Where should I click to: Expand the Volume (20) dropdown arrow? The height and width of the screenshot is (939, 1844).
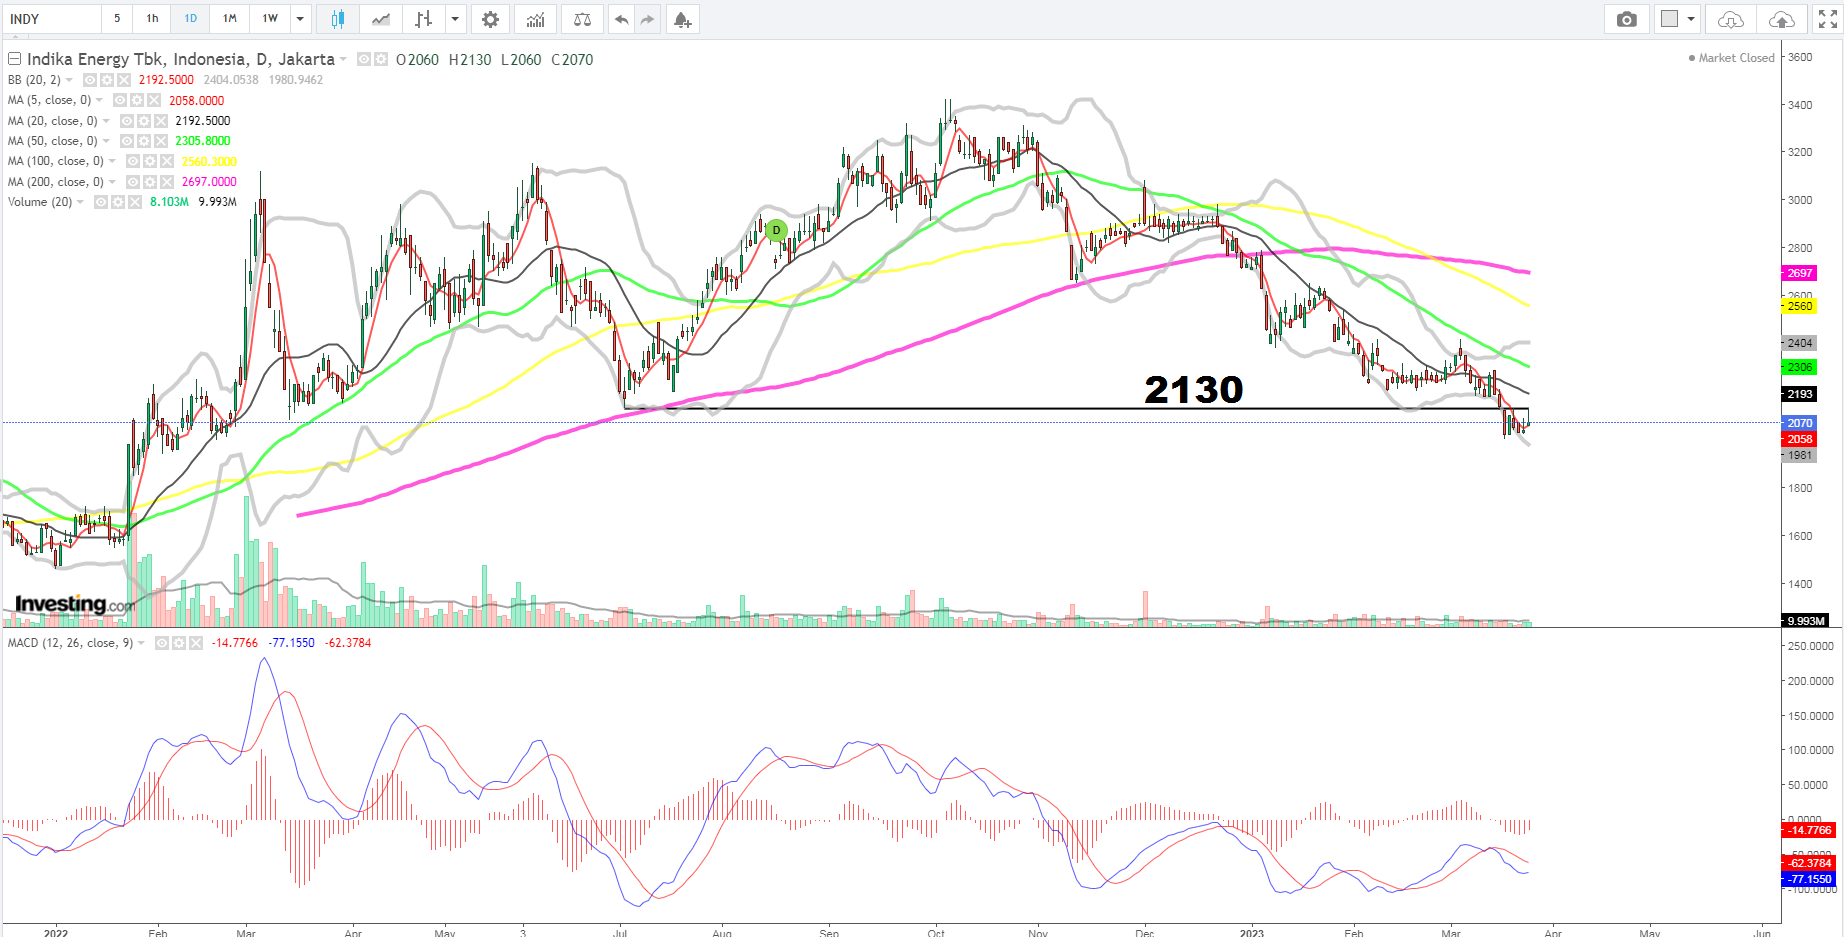[x=81, y=202]
